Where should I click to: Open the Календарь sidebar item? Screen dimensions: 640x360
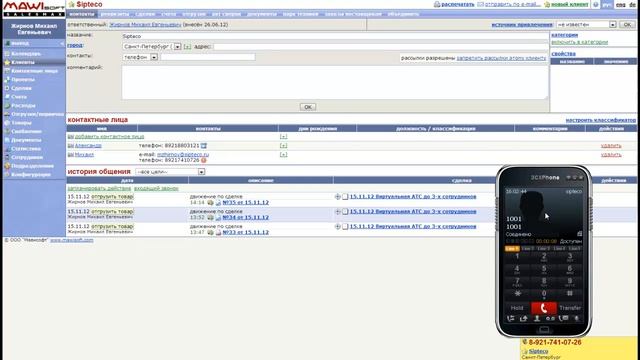[26, 53]
